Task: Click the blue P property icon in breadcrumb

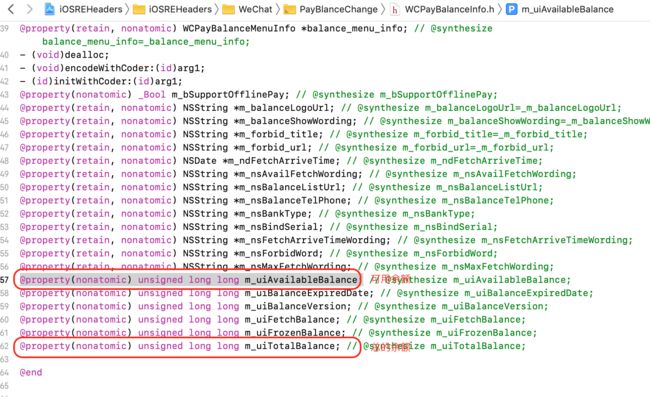Action: (x=512, y=9)
